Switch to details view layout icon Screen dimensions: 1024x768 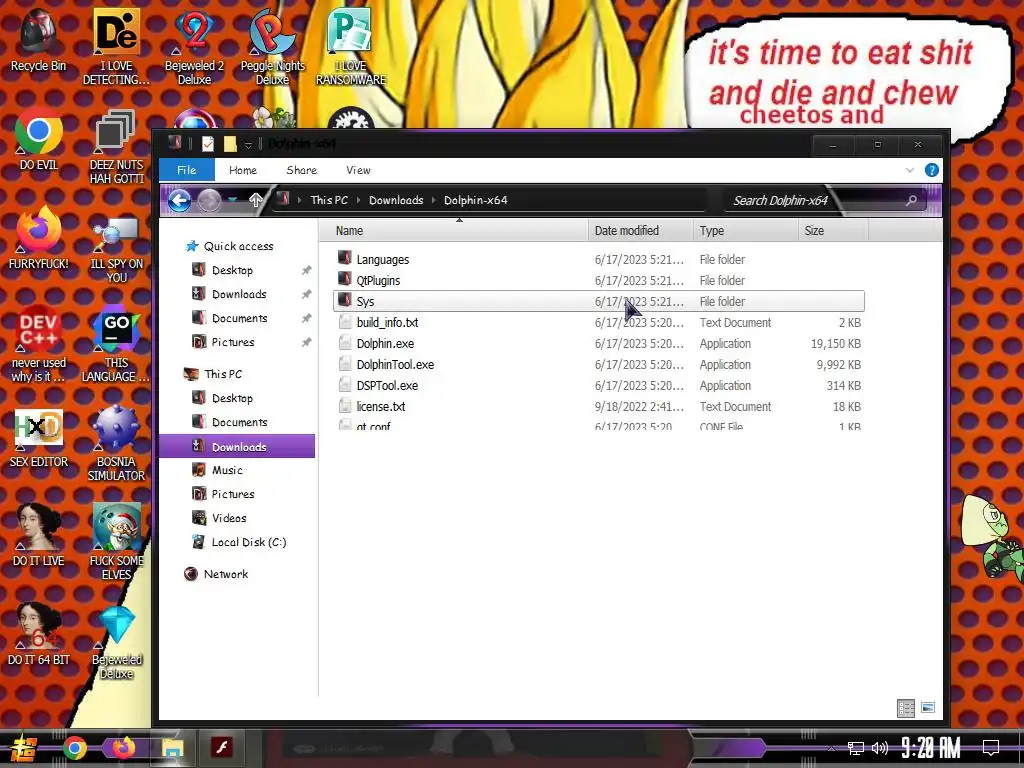point(906,708)
